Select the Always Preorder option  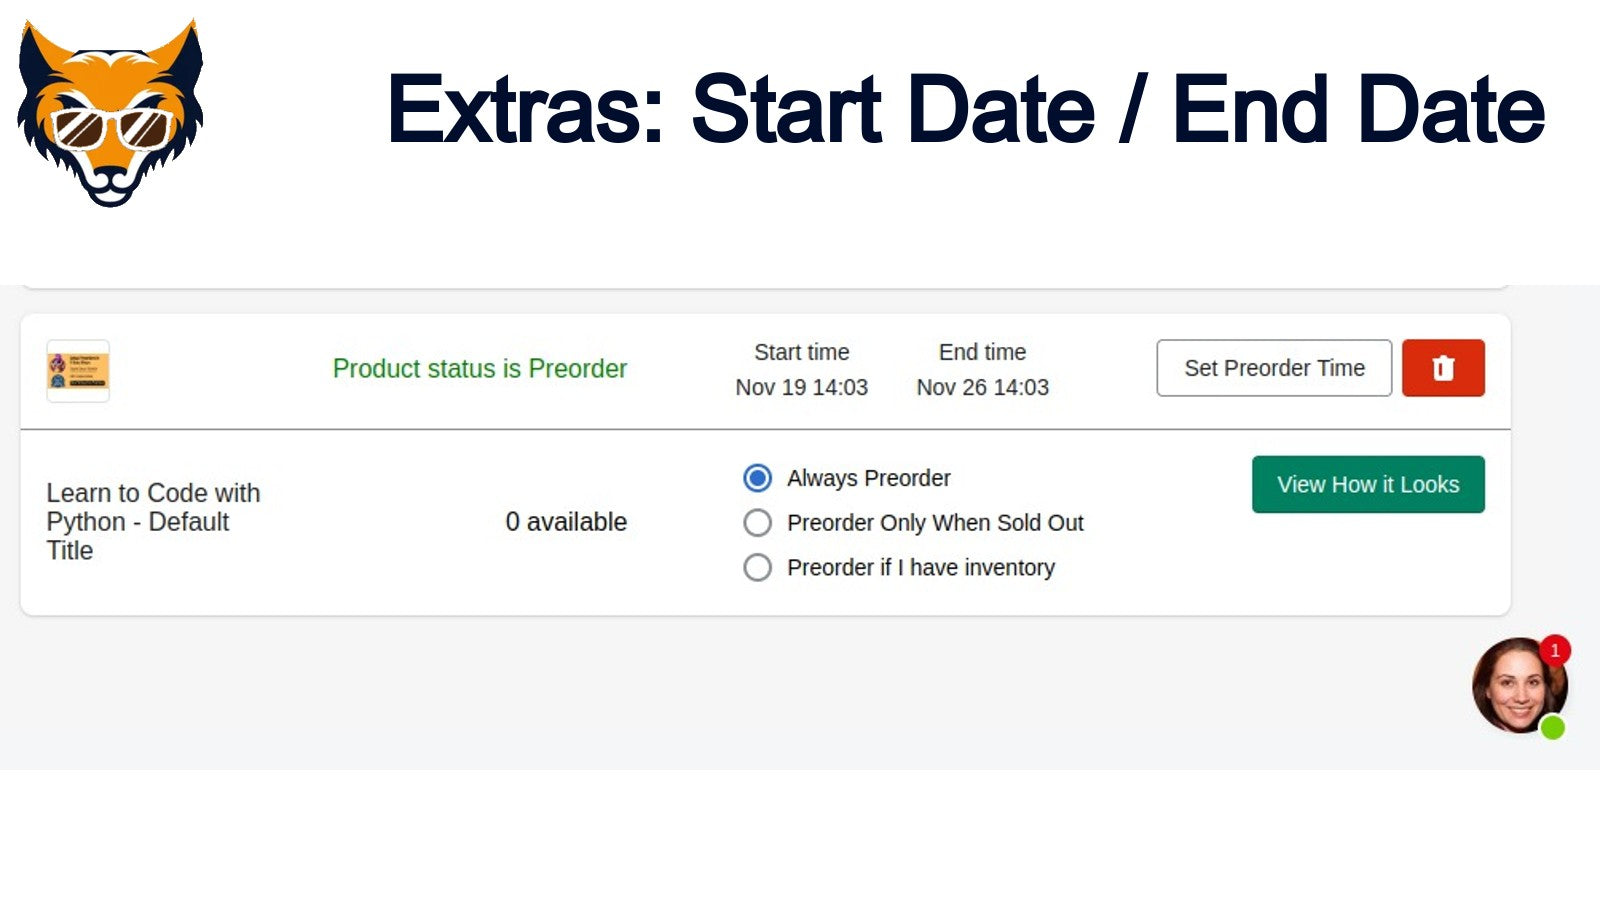(x=757, y=479)
